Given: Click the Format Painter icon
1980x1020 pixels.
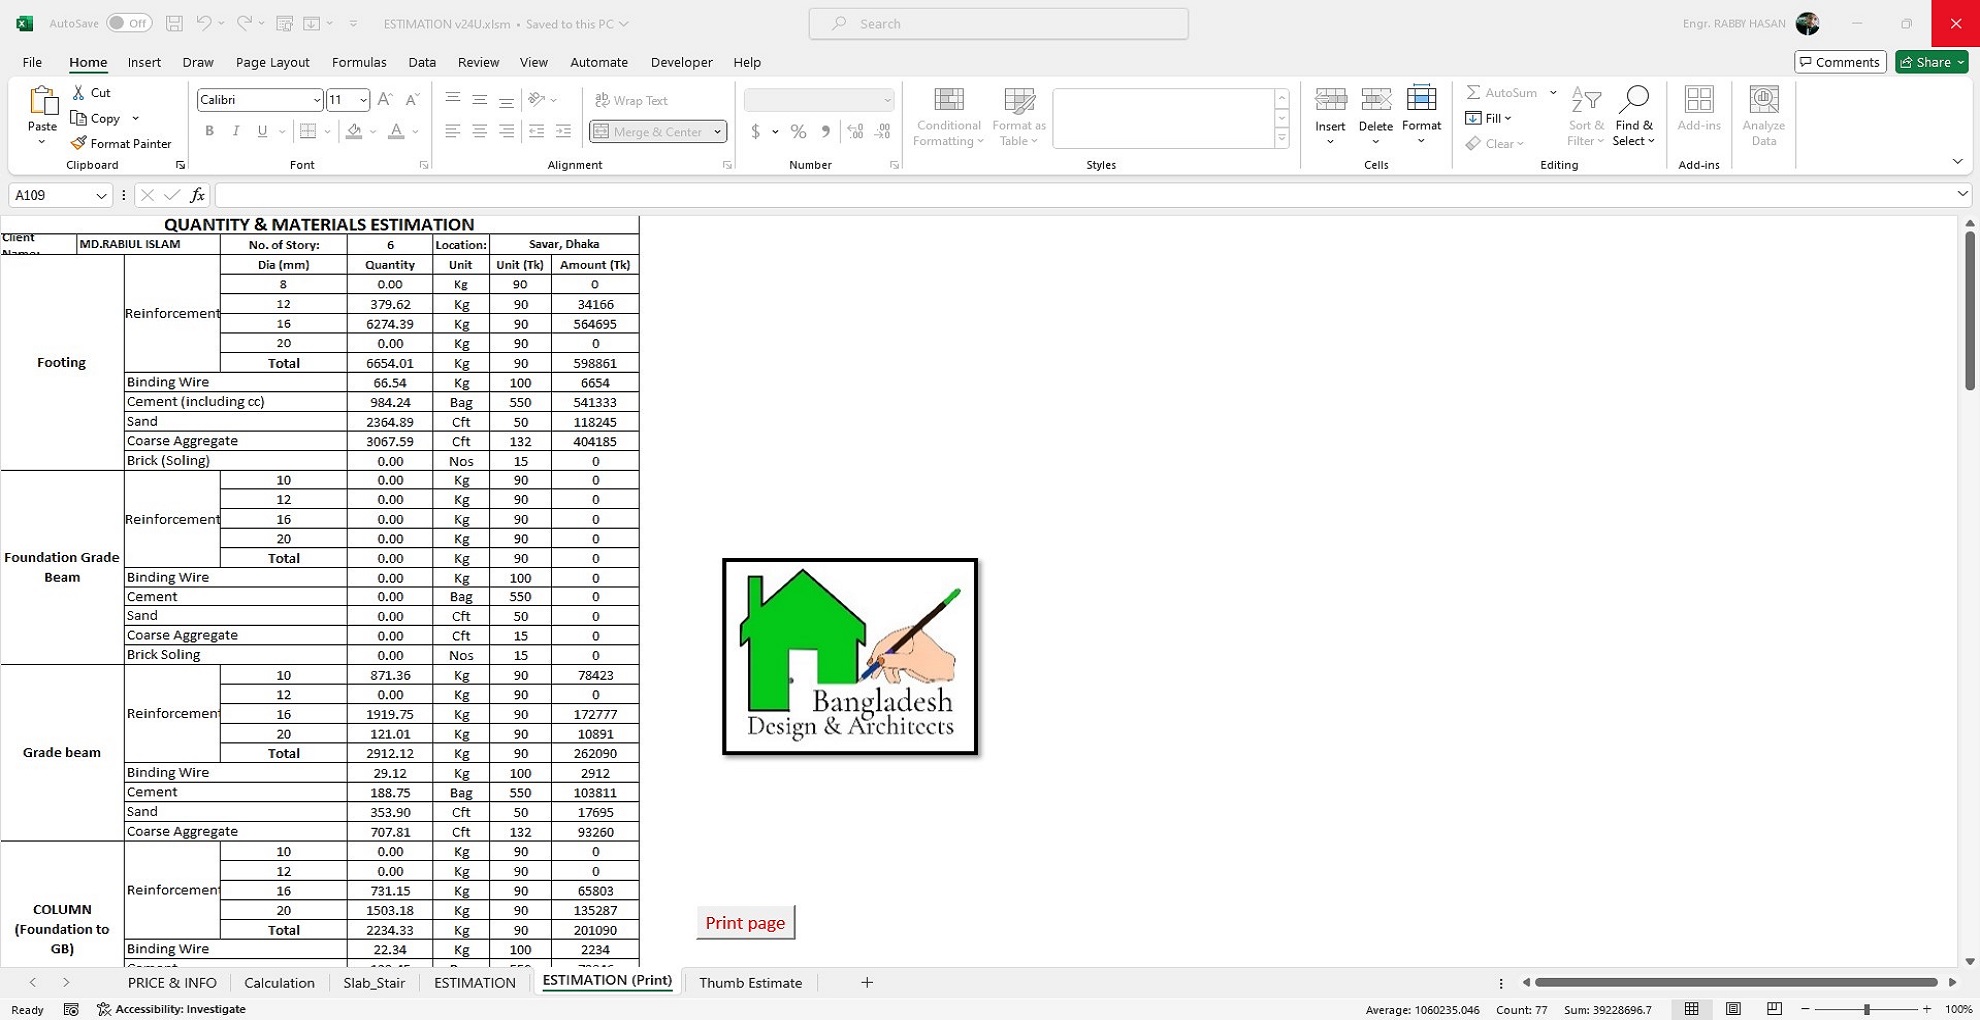Looking at the screenshot, I should point(79,143).
